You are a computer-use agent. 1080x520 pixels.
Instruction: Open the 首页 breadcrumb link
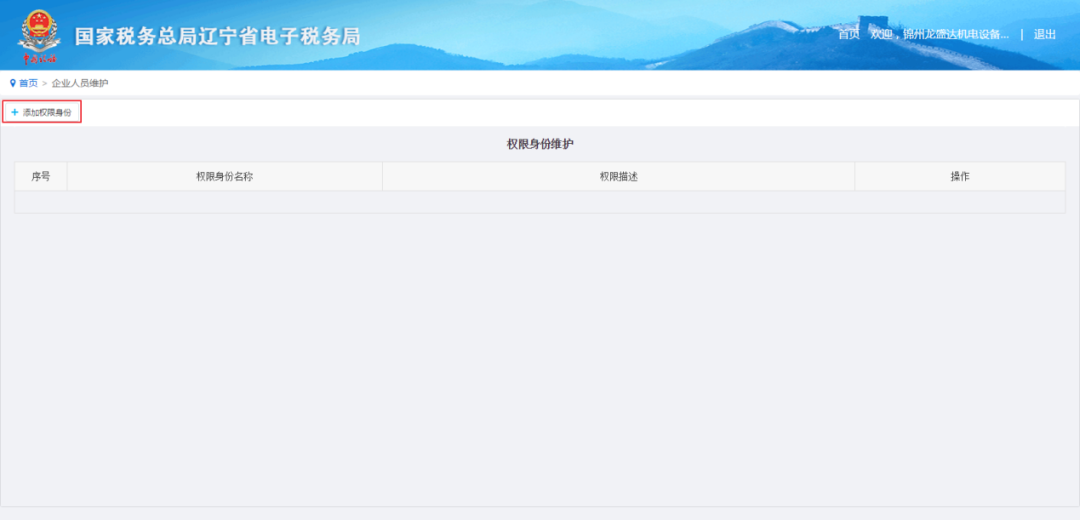click(x=28, y=83)
